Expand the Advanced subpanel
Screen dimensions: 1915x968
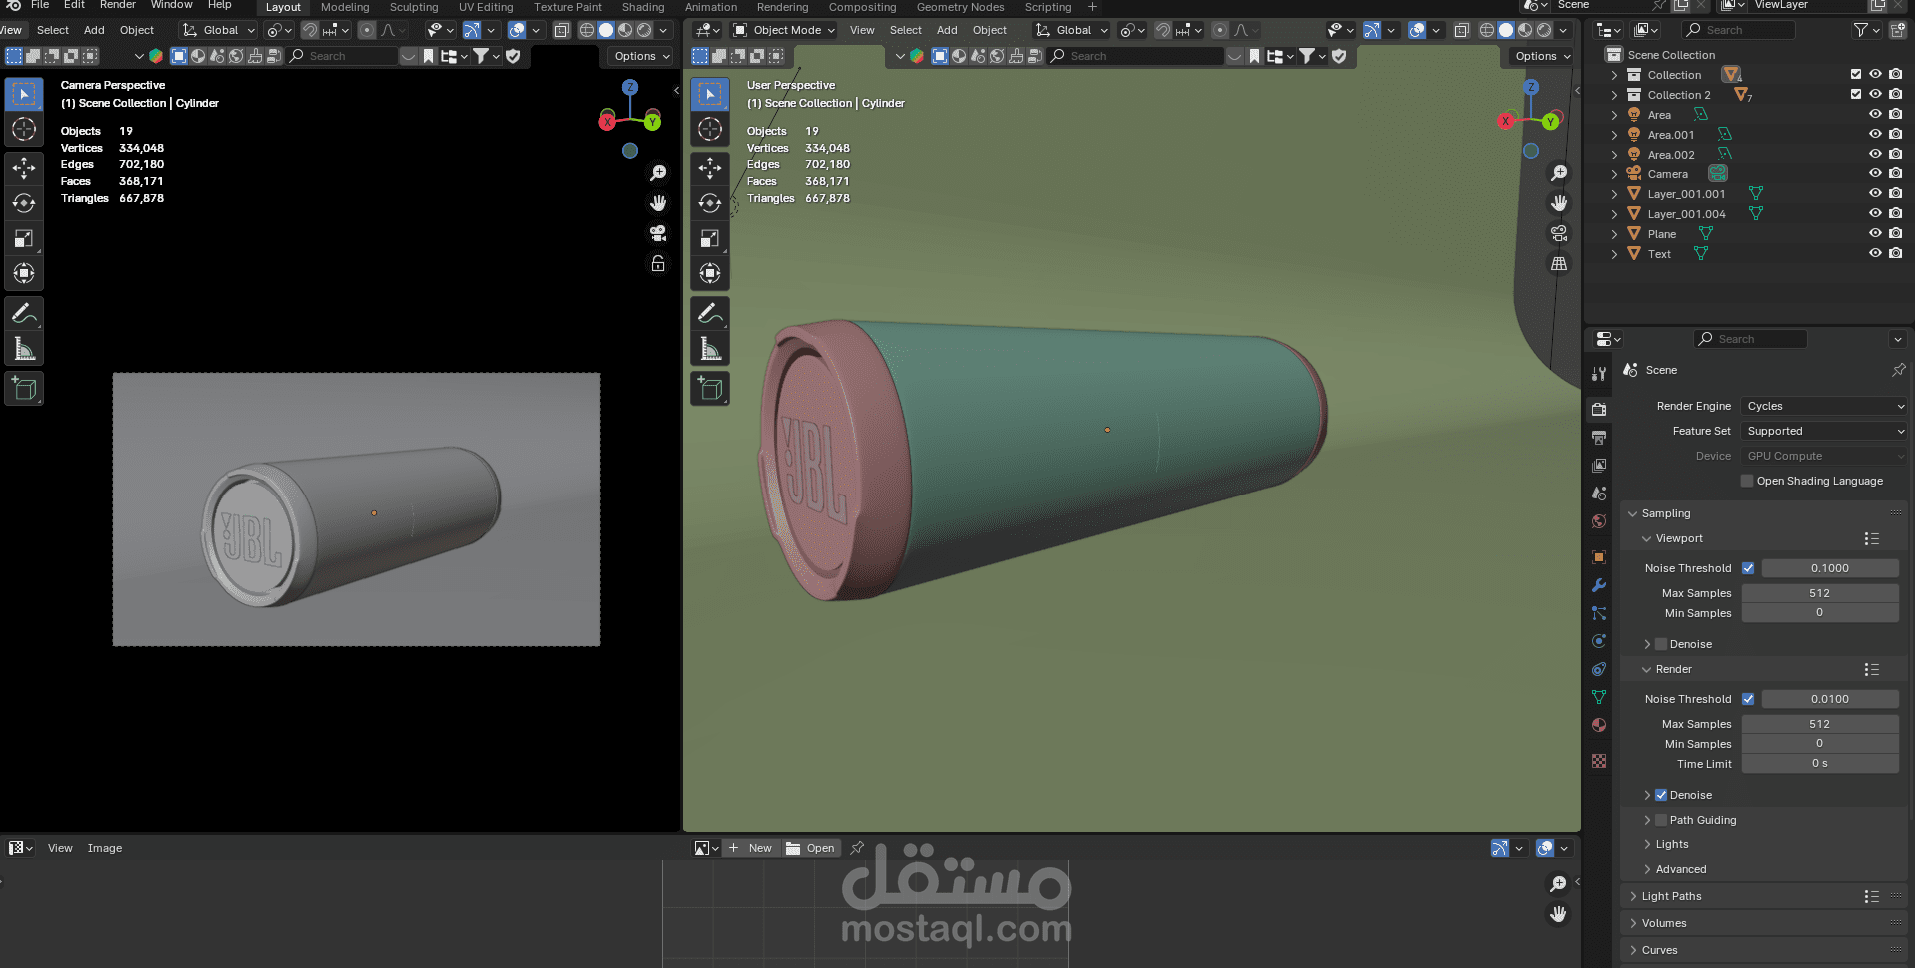click(1681, 869)
